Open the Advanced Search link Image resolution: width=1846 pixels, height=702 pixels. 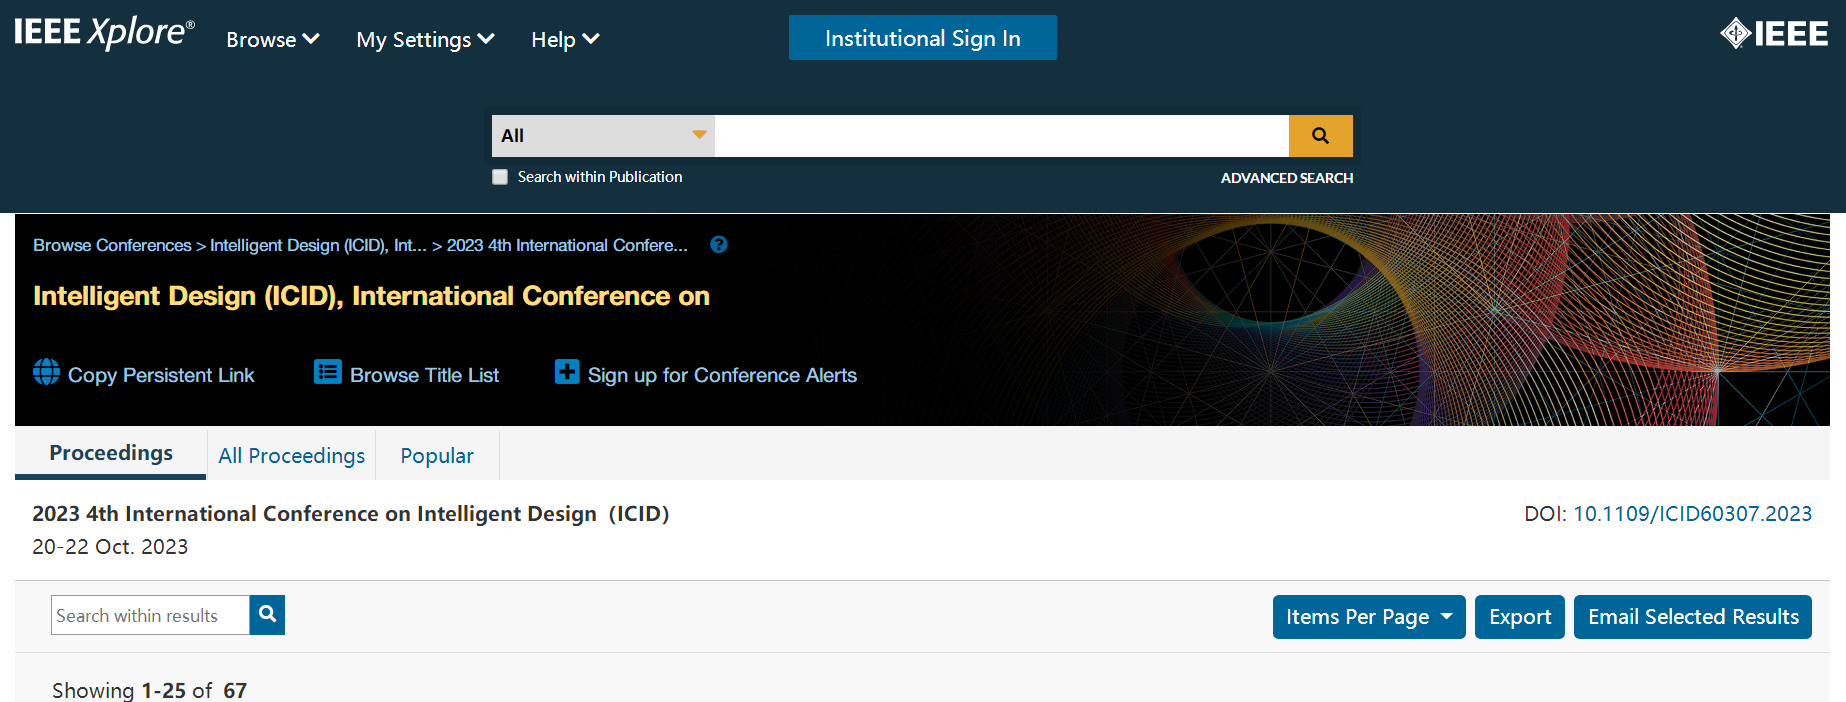[1287, 178]
